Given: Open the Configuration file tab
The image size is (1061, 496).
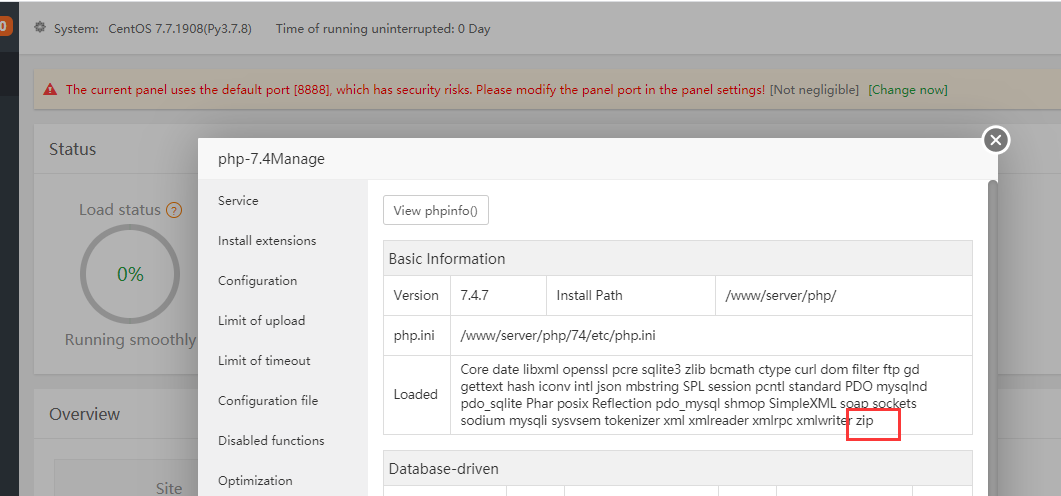Looking at the screenshot, I should pos(268,401).
